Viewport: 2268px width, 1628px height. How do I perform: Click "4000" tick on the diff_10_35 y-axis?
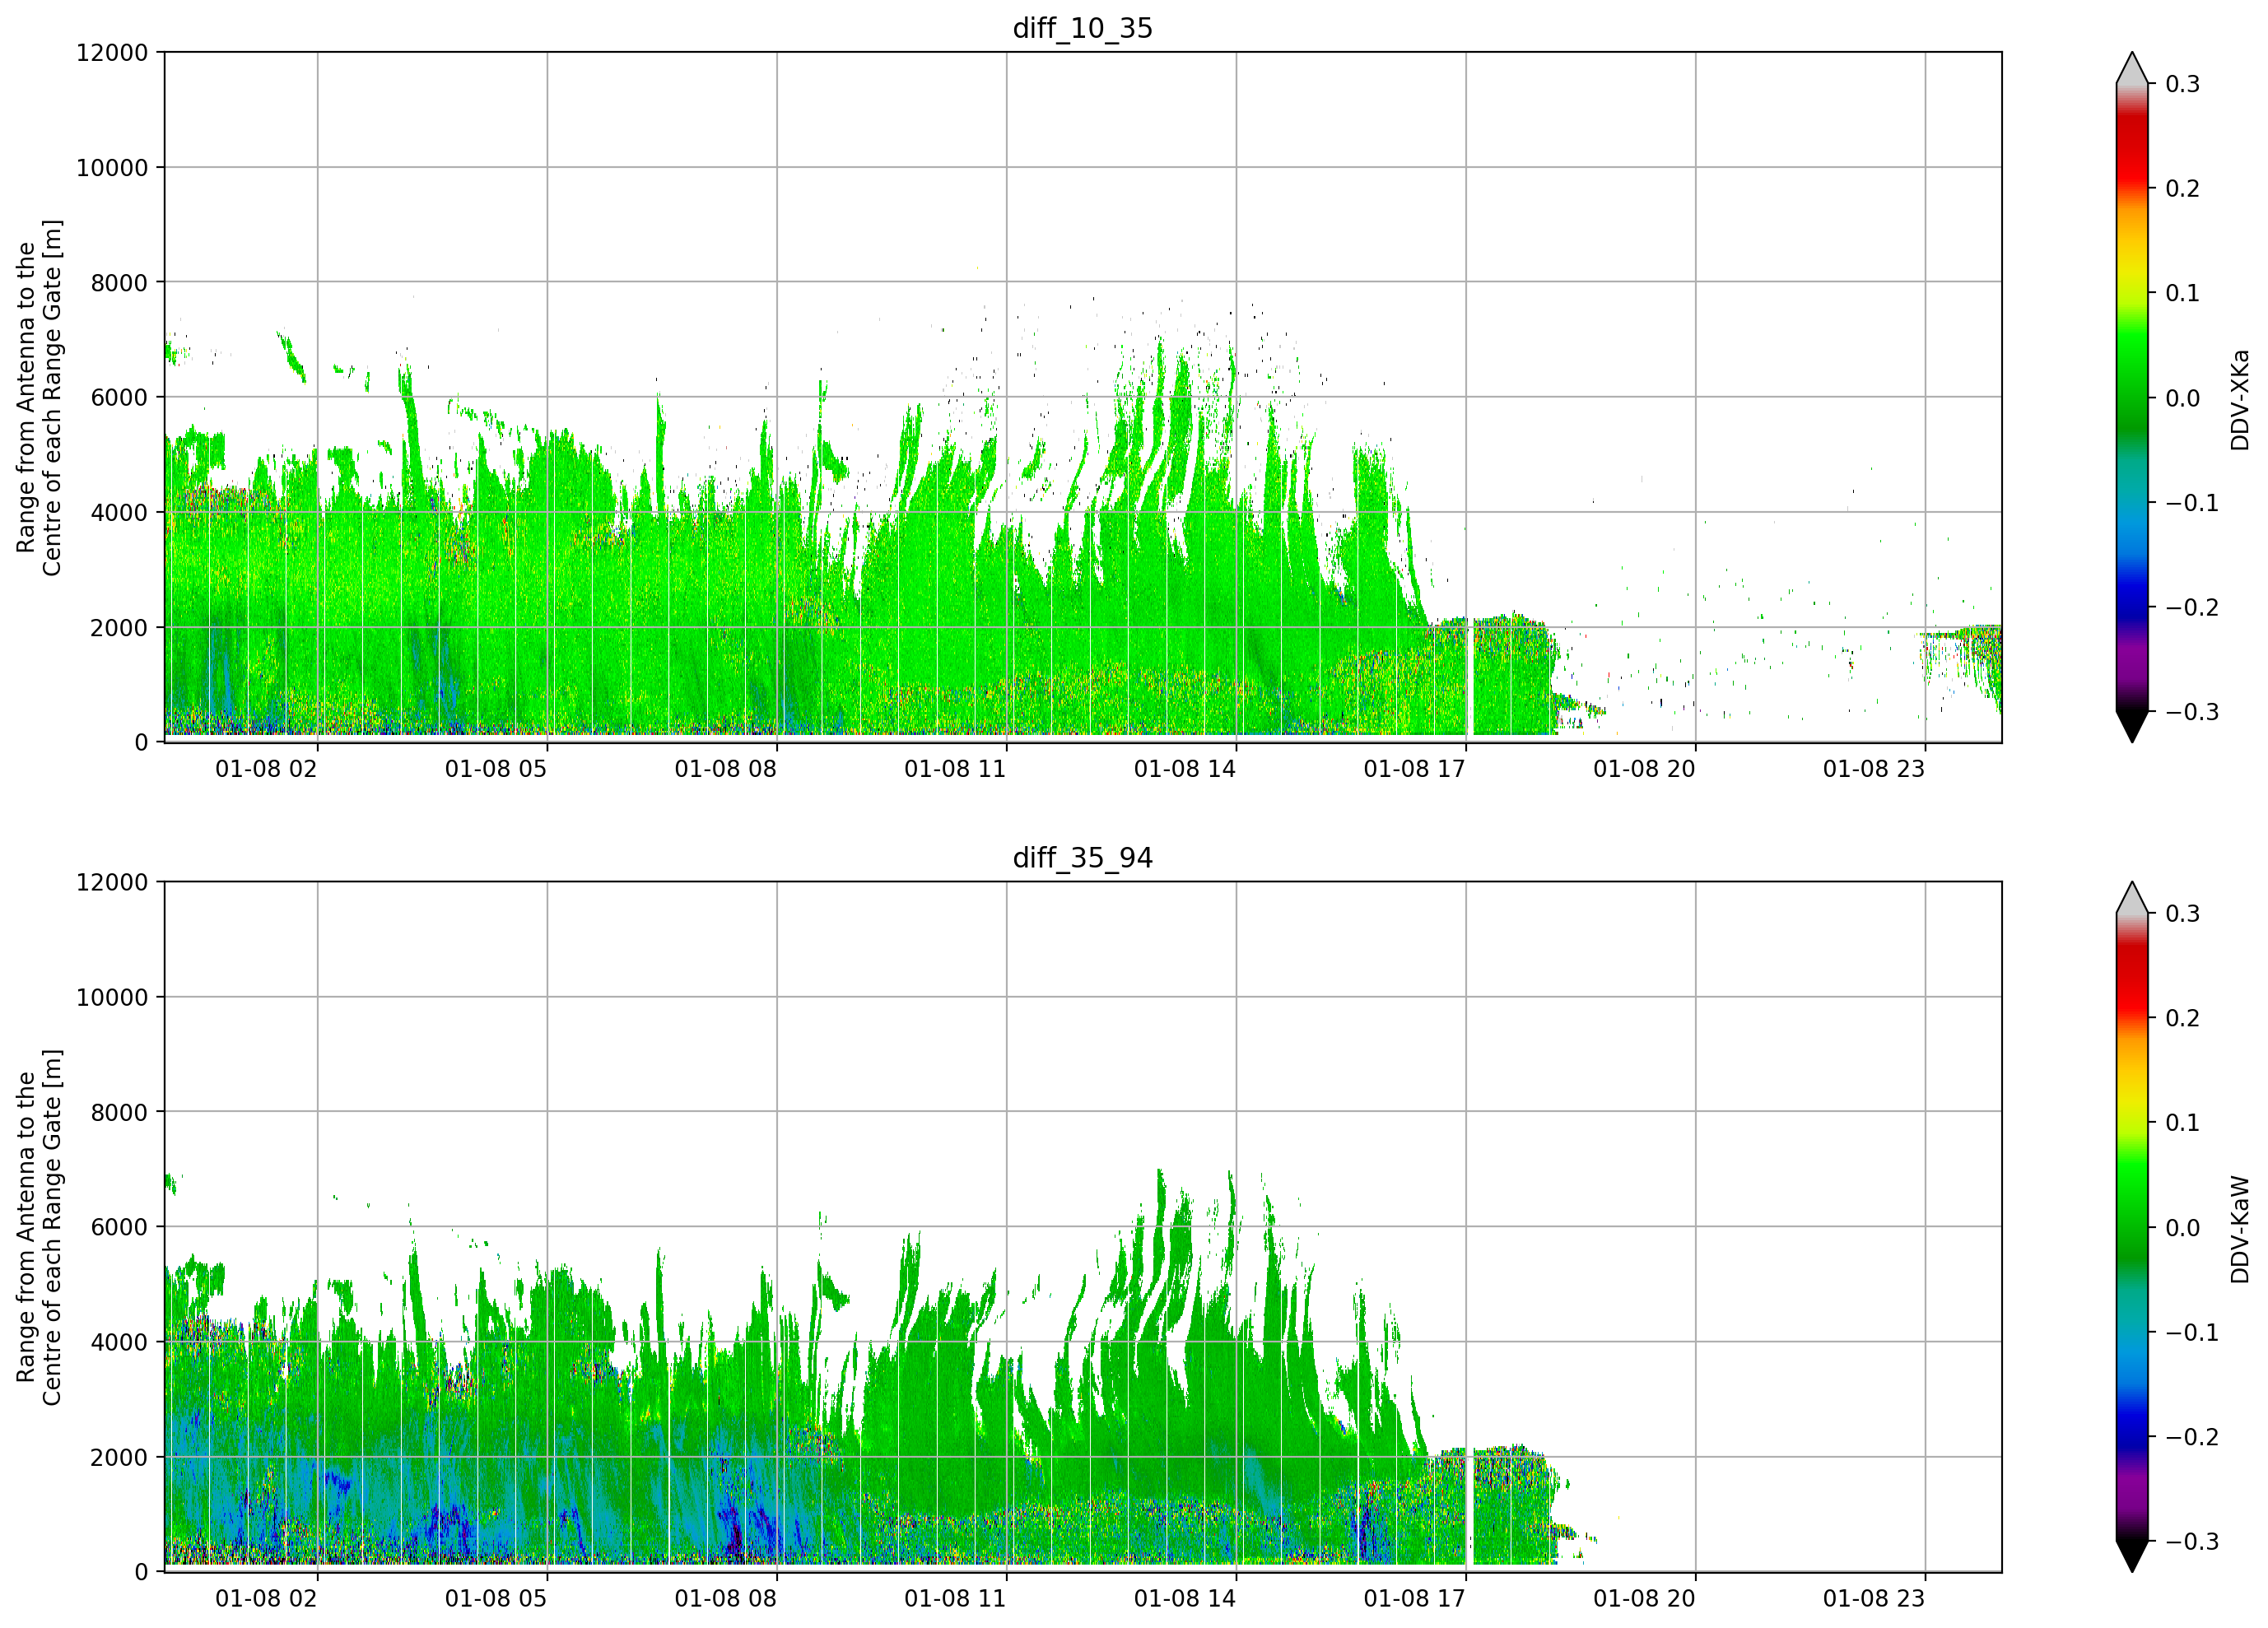coord(119,513)
